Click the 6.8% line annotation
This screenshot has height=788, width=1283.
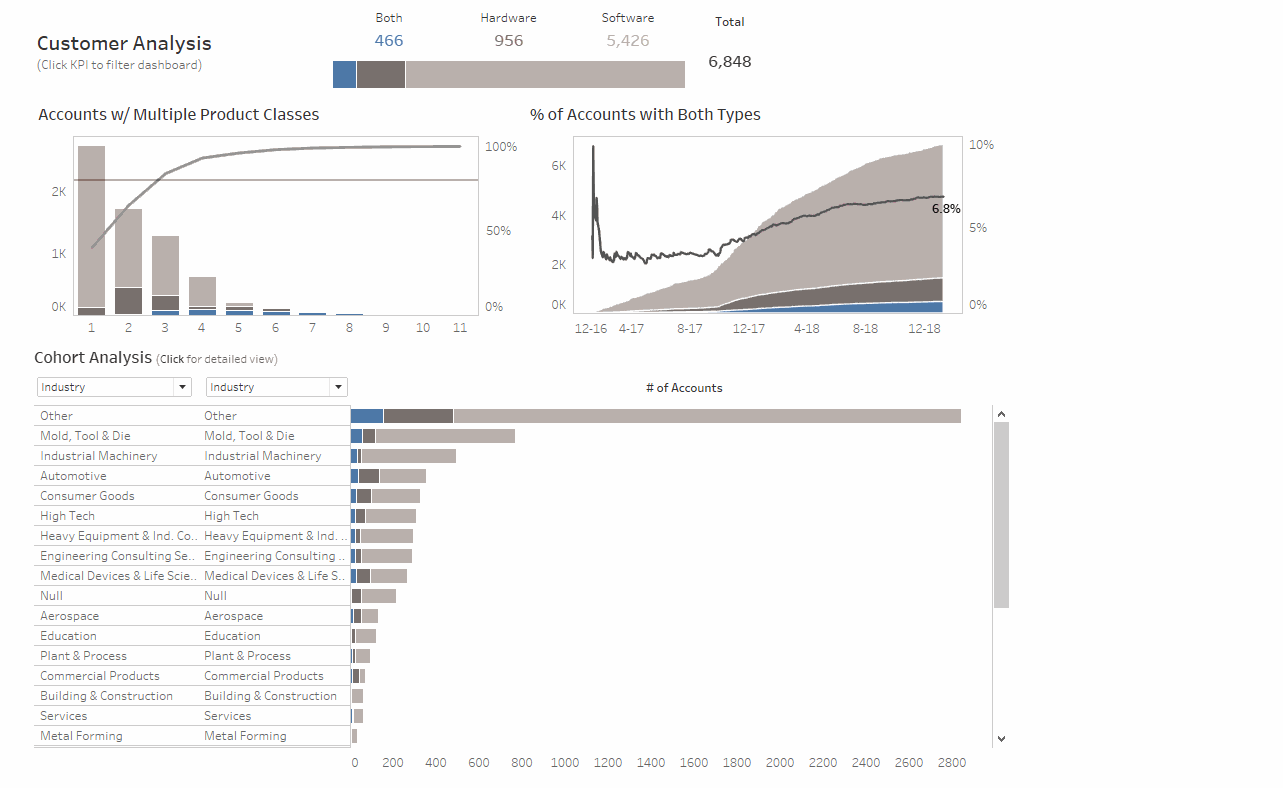click(946, 209)
